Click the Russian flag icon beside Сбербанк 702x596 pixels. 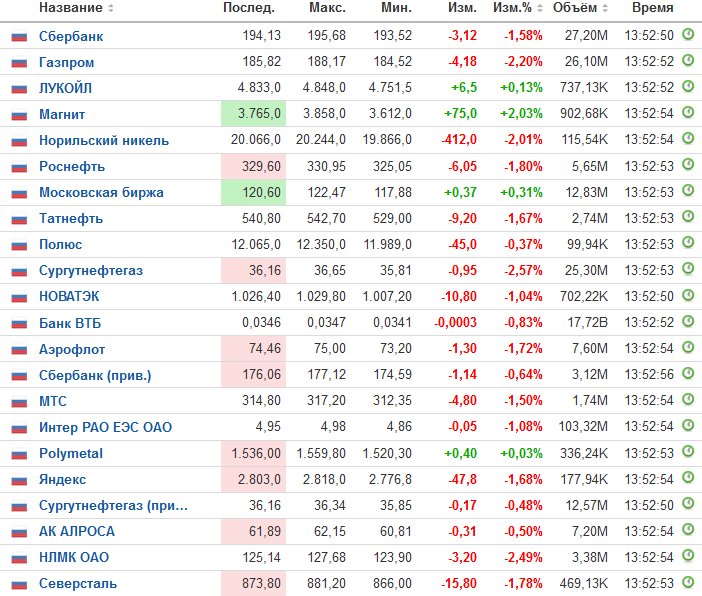[19, 37]
